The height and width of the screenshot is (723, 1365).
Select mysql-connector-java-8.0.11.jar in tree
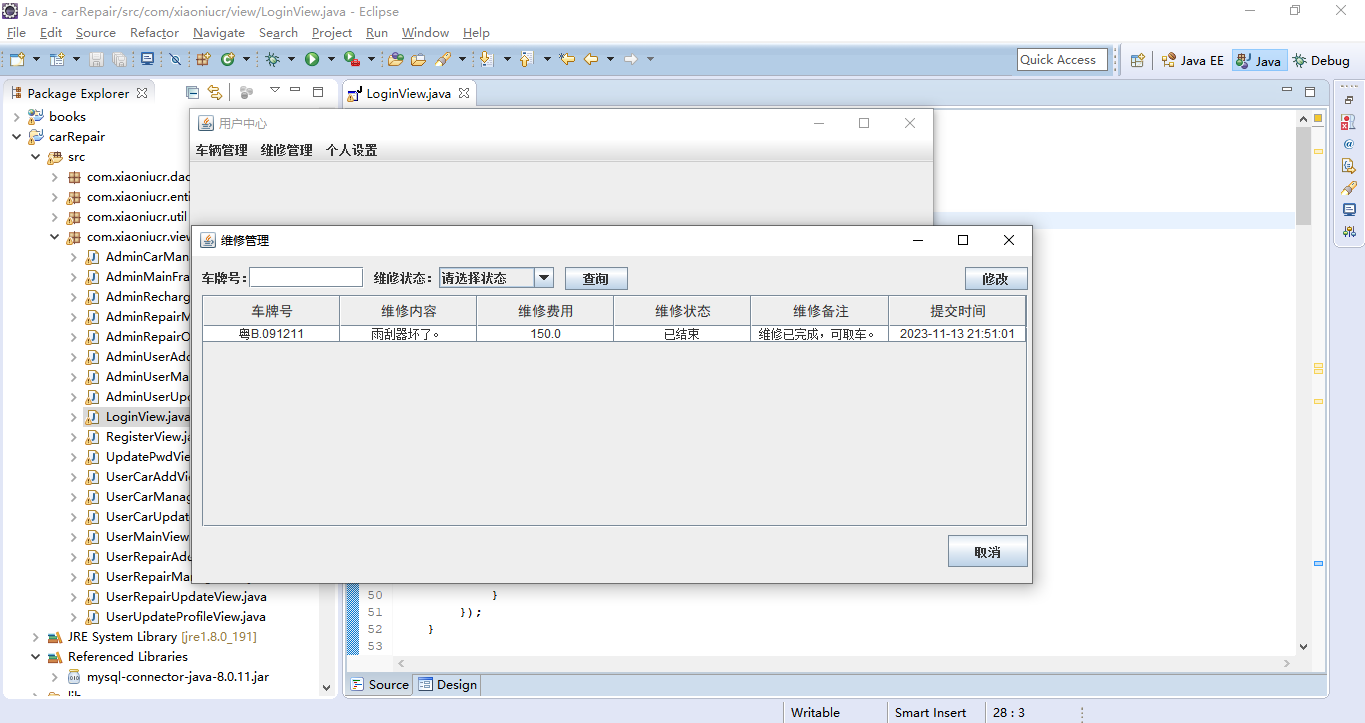[x=177, y=677]
